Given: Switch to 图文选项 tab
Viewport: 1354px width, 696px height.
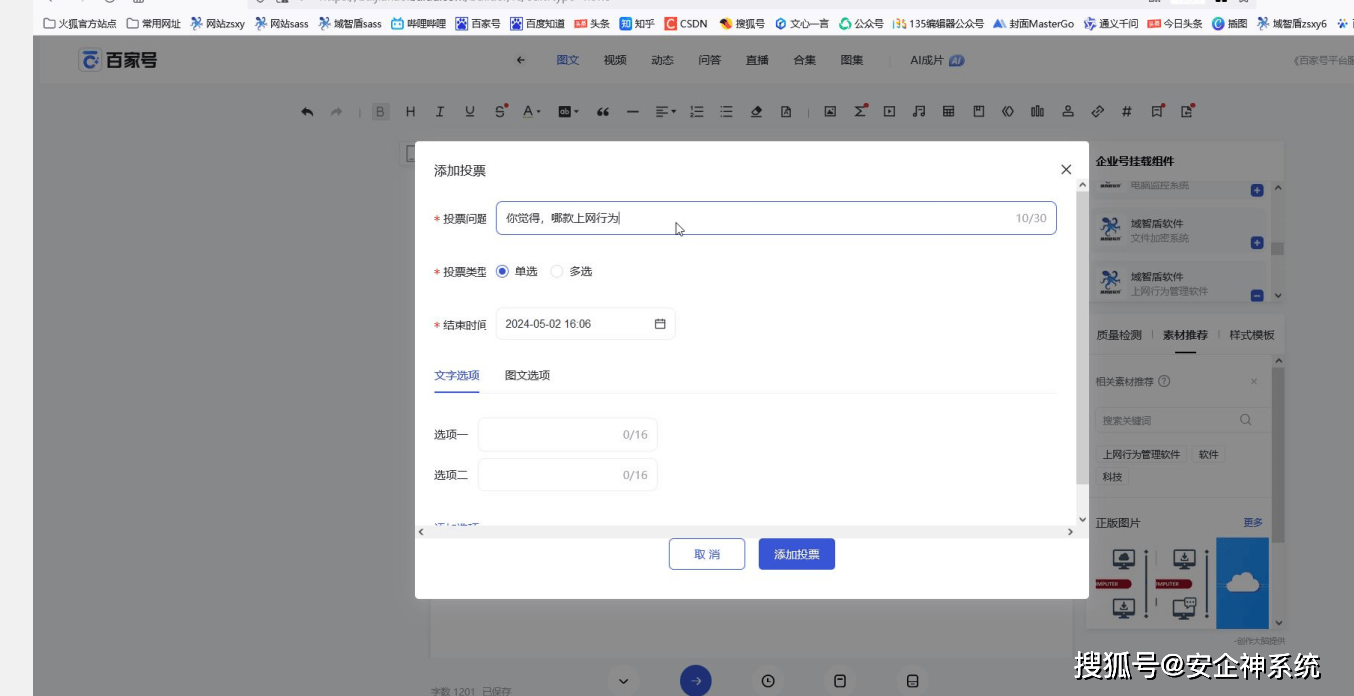Looking at the screenshot, I should [x=527, y=376].
